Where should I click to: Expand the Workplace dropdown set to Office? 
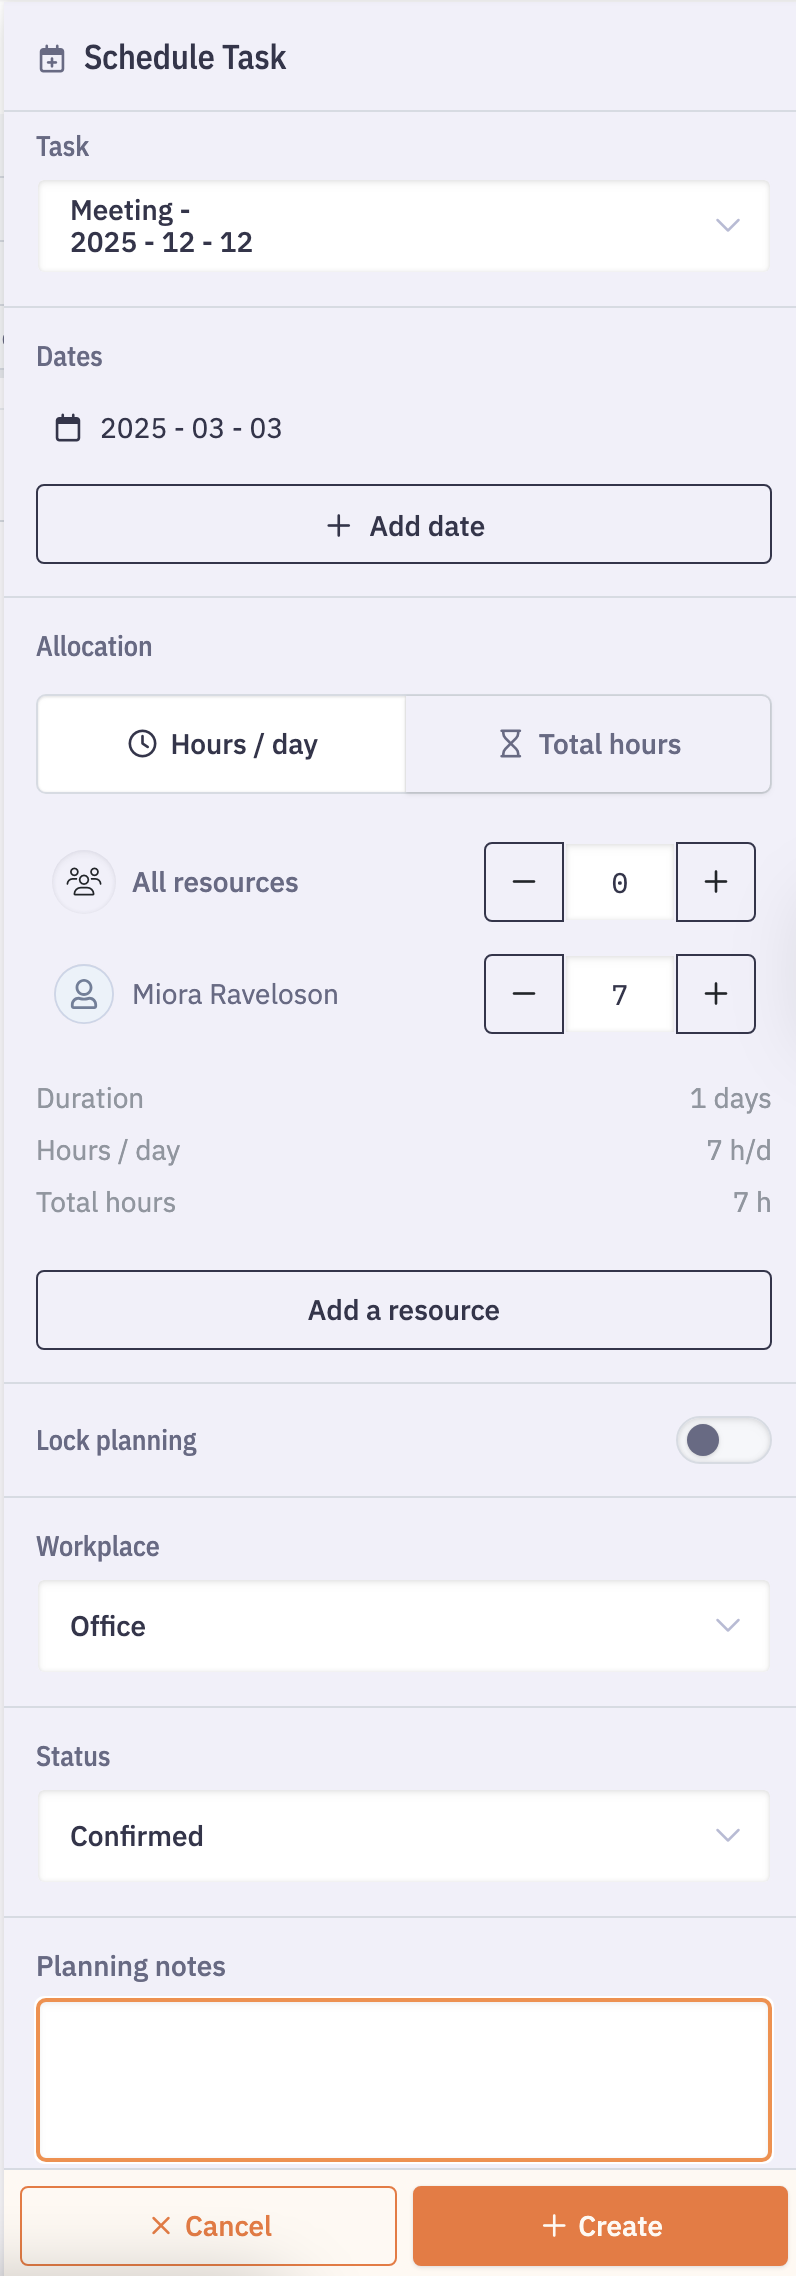tap(404, 1626)
